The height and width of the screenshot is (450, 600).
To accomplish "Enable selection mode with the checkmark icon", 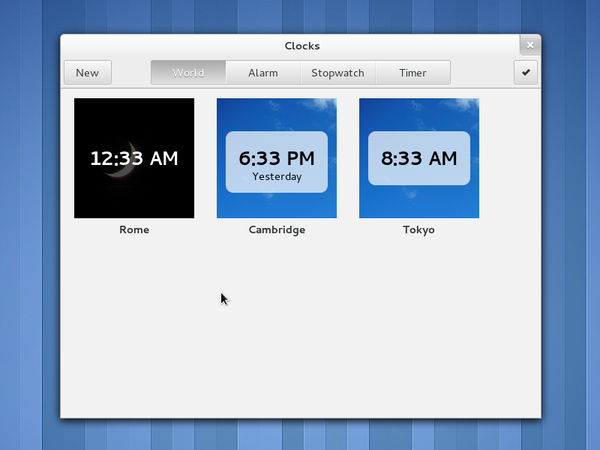I will coord(526,72).
